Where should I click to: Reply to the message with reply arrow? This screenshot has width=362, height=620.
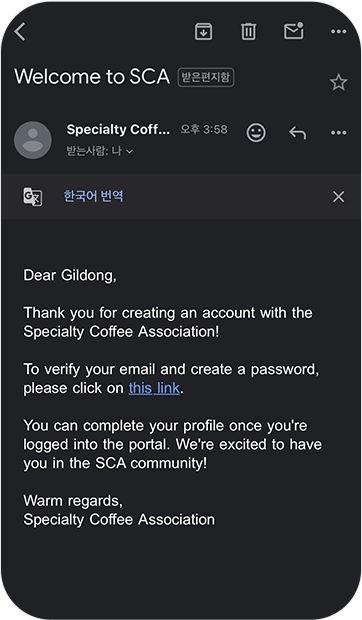298,133
